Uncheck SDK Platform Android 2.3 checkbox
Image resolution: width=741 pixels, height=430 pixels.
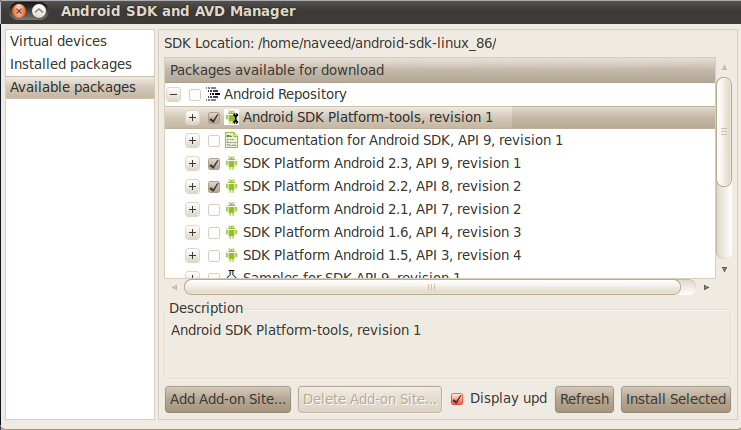[x=214, y=163]
